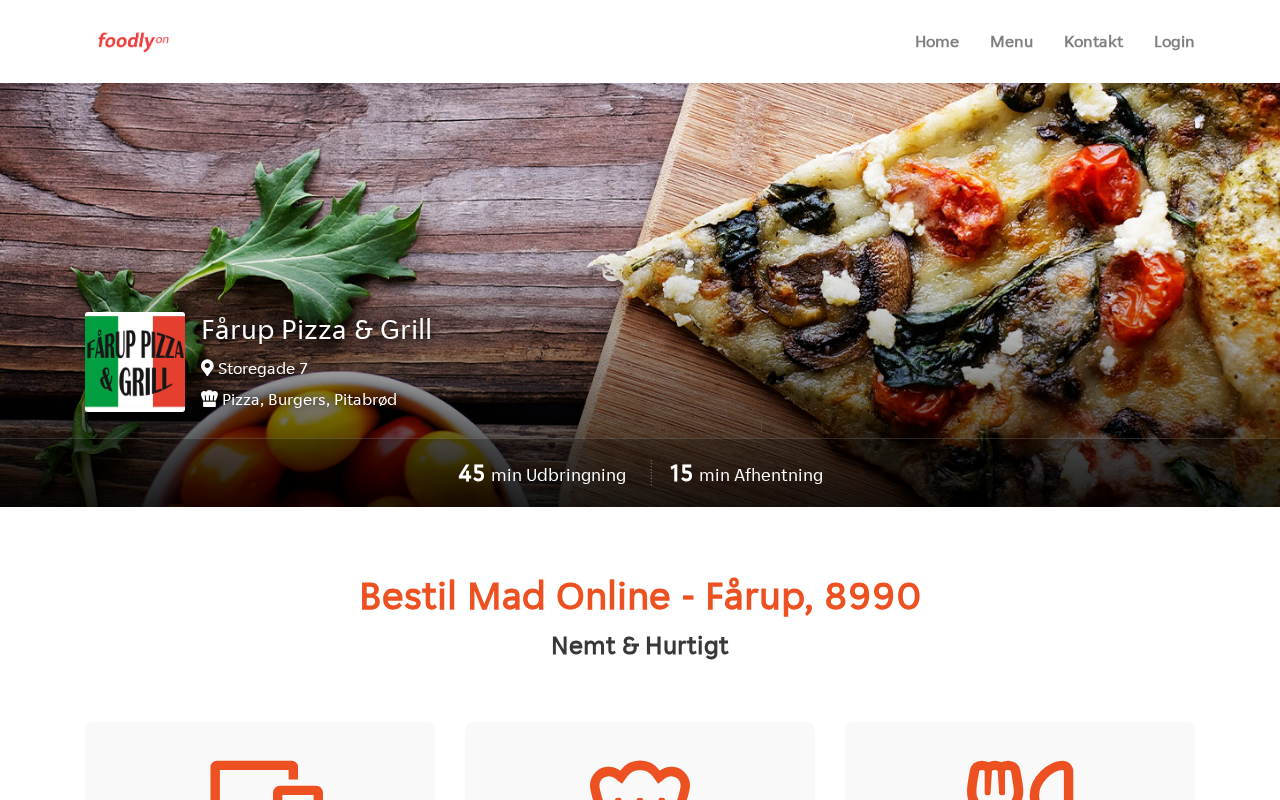1280x800 pixels.
Task: Click the location pin icon by Storegade 7
Action: 207,368
